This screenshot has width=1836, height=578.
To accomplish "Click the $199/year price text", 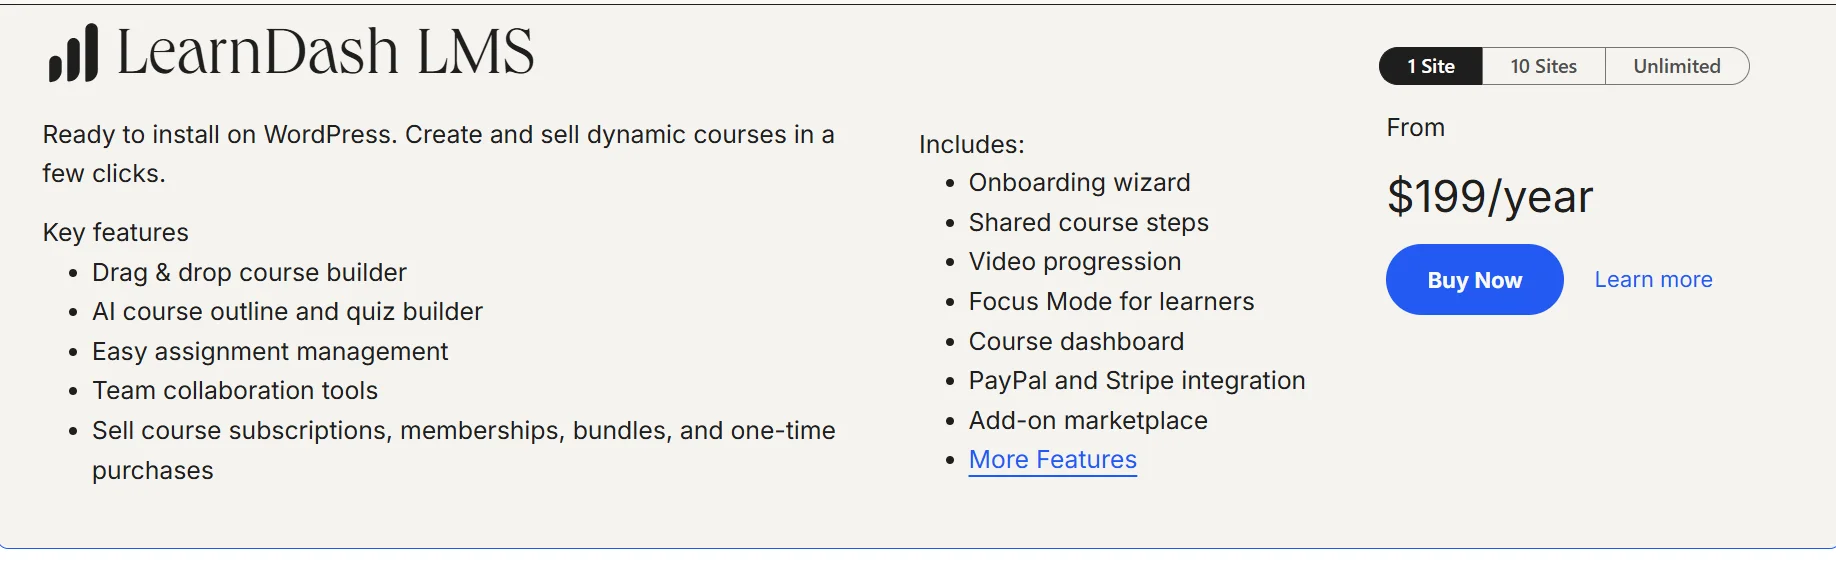I will point(1489,197).
